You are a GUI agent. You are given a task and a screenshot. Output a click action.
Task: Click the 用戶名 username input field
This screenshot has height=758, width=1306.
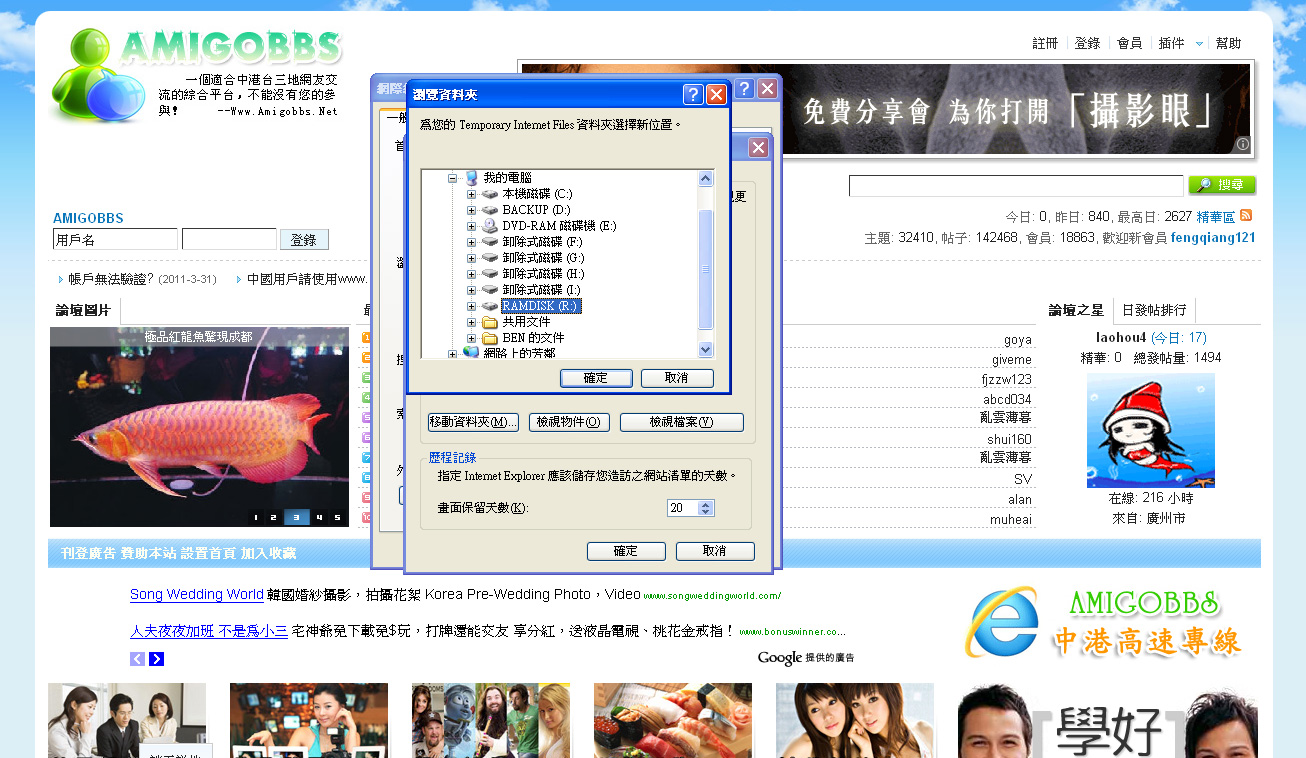[115, 240]
